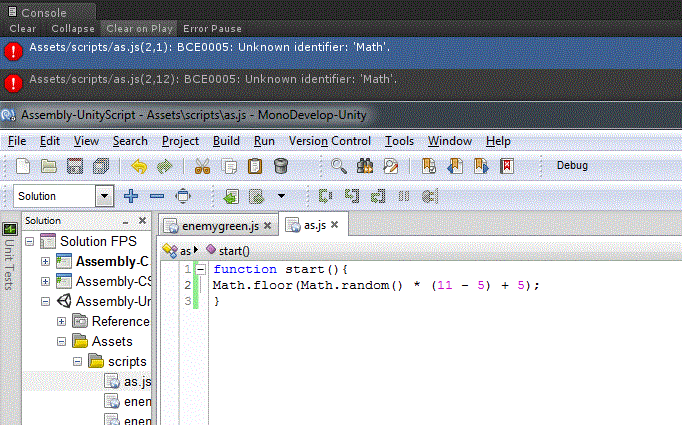Image resolution: width=682 pixels, height=425 pixels.
Task: Click the Paste clipboard icon
Action: (255, 166)
